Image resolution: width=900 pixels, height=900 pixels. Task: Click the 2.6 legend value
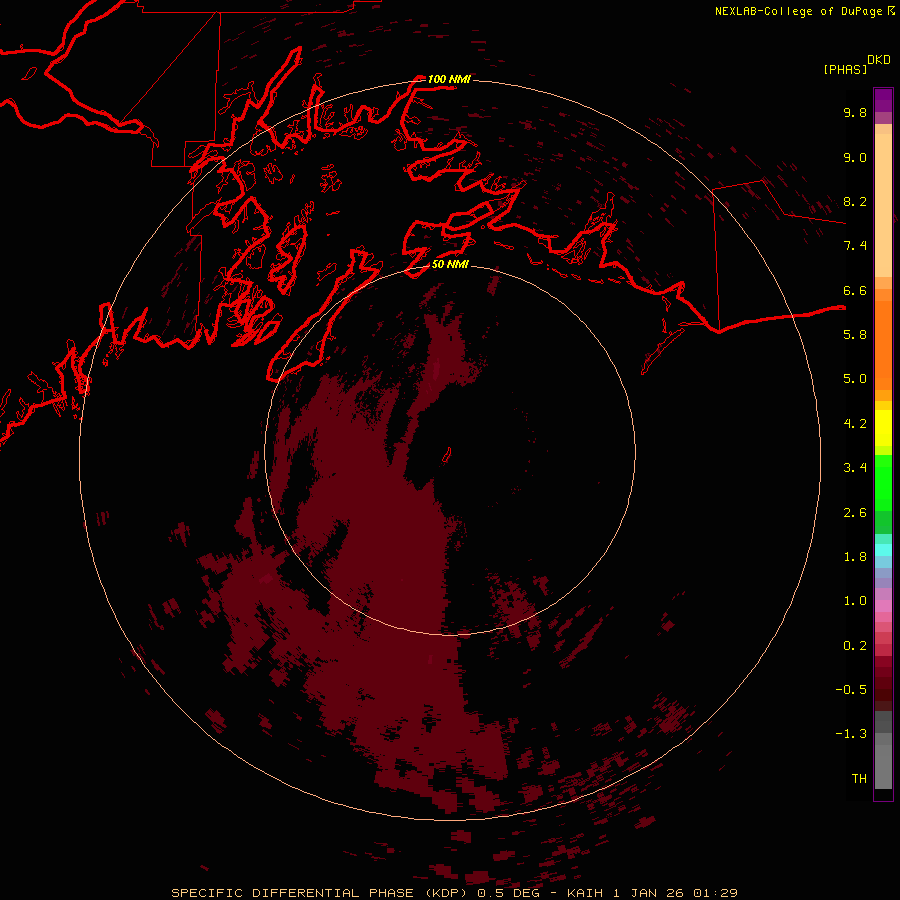tap(855, 513)
